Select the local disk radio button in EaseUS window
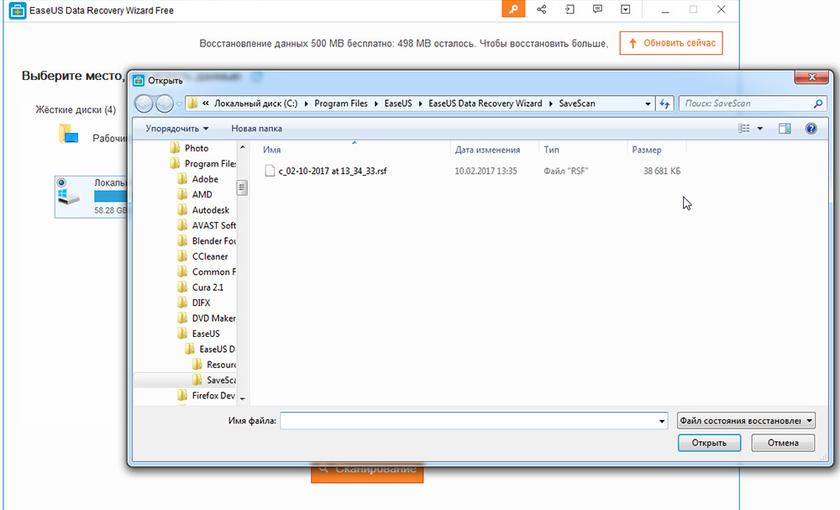 [x=61, y=183]
